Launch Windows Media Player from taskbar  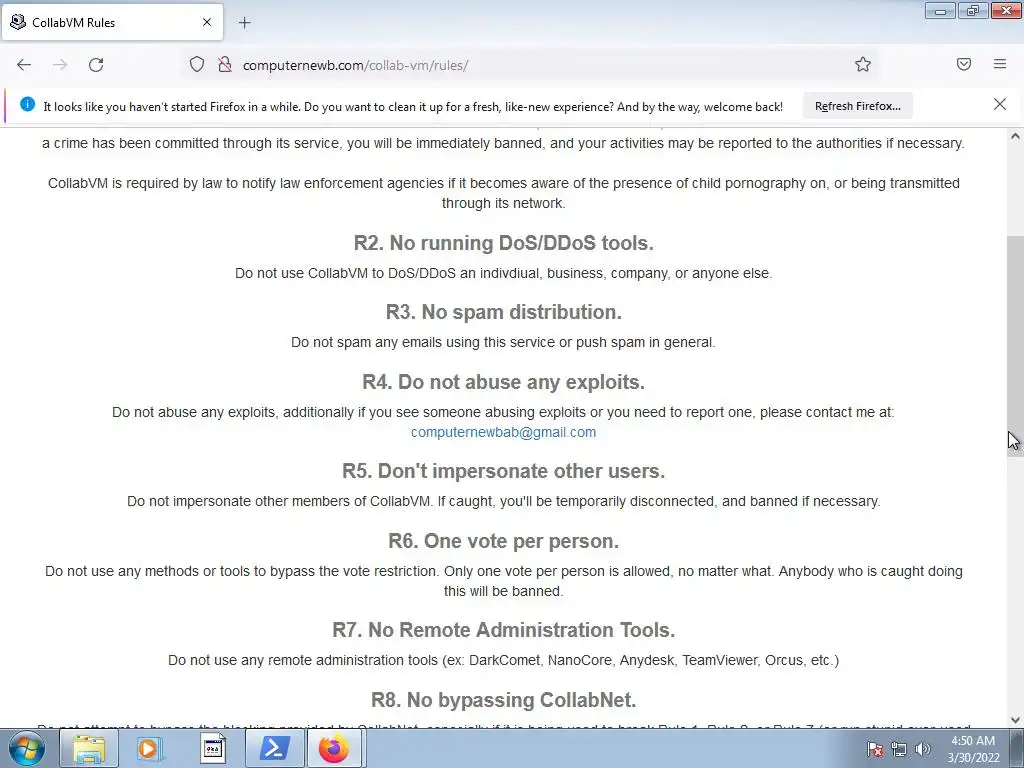point(149,748)
